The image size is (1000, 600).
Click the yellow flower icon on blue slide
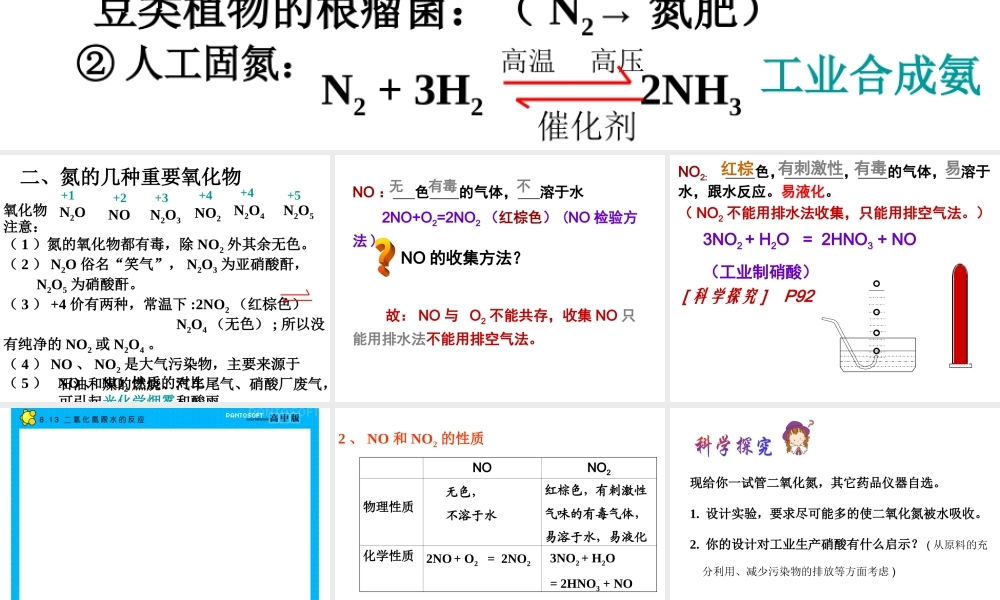point(28,418)
